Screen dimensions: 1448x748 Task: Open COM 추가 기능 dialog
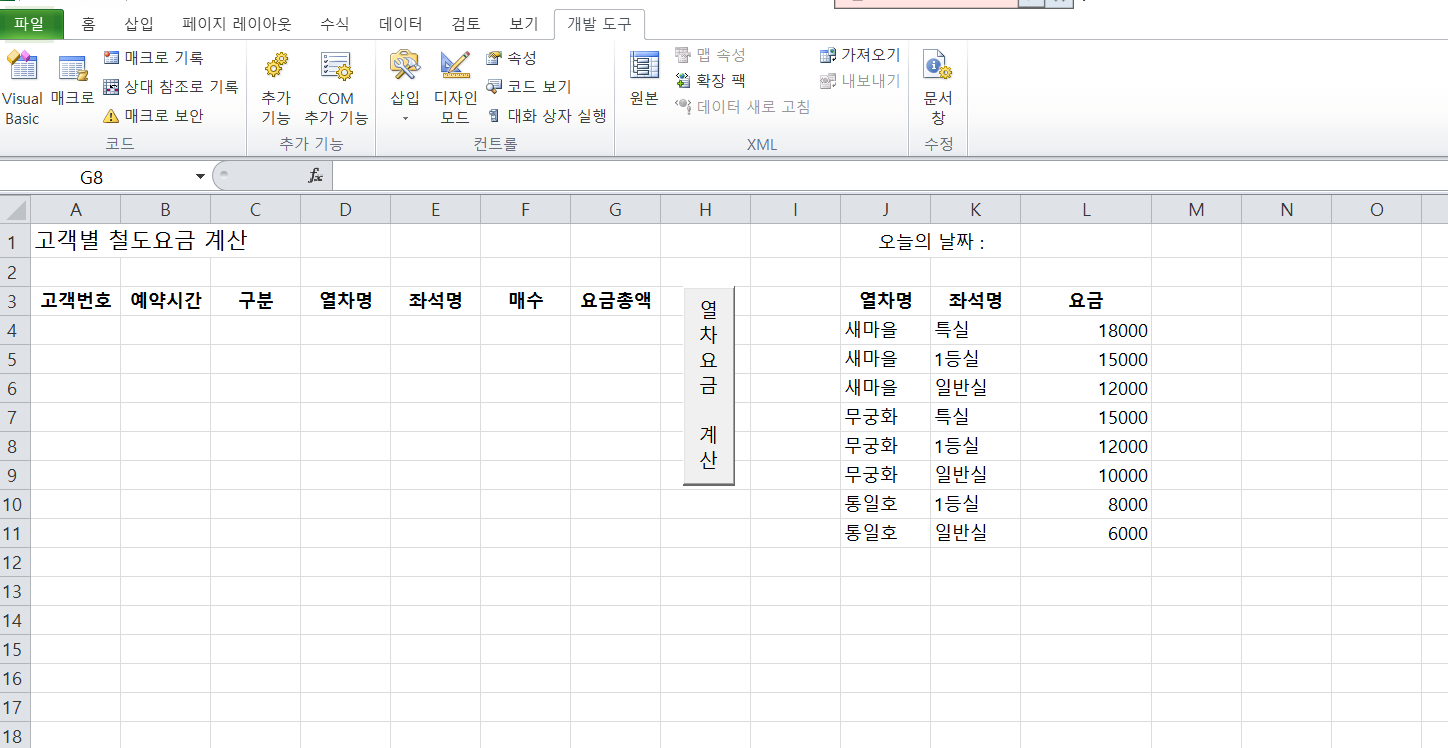click(x=336, y=88)
